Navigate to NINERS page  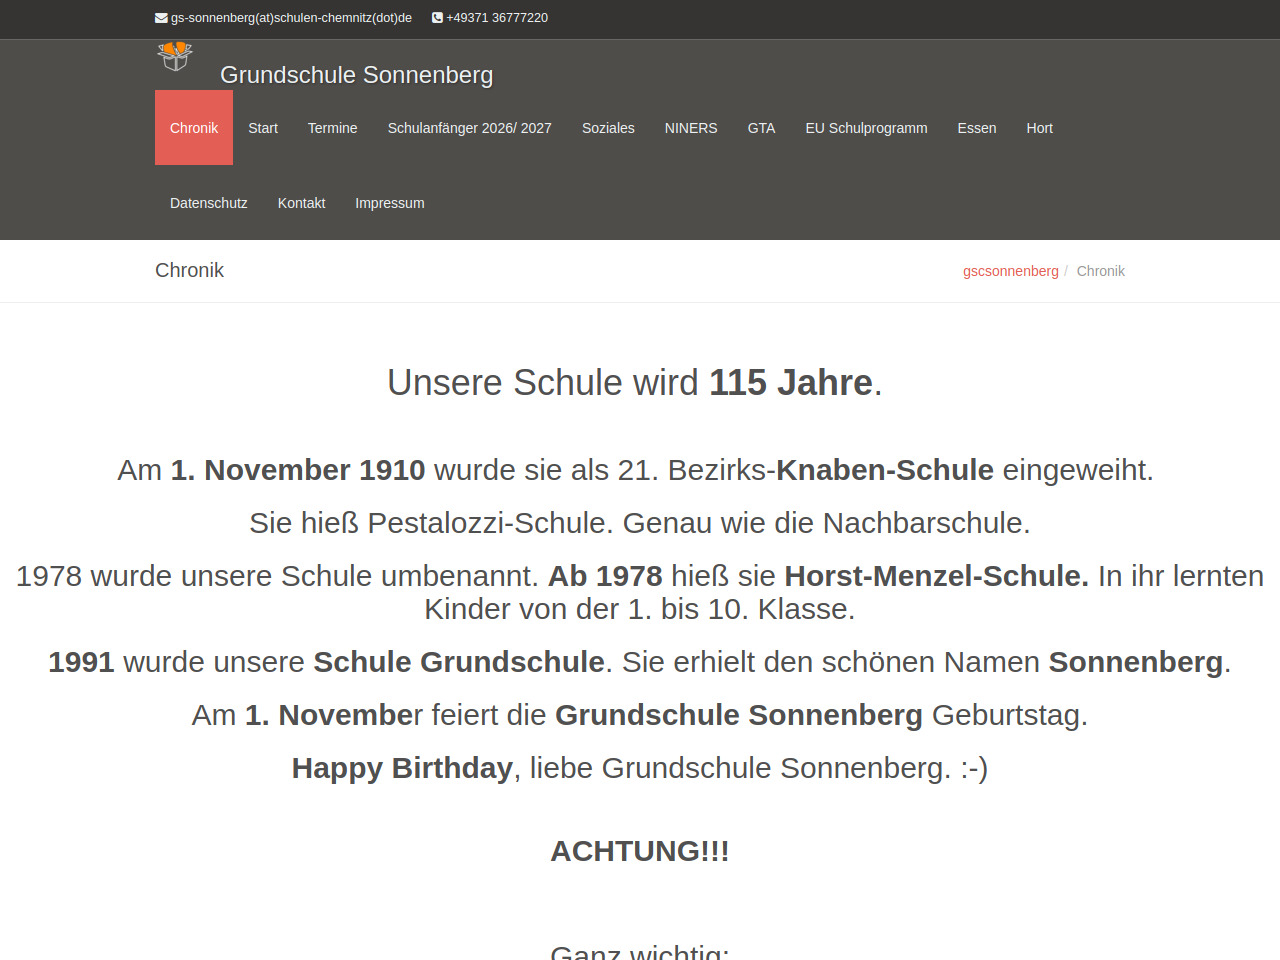691,128
